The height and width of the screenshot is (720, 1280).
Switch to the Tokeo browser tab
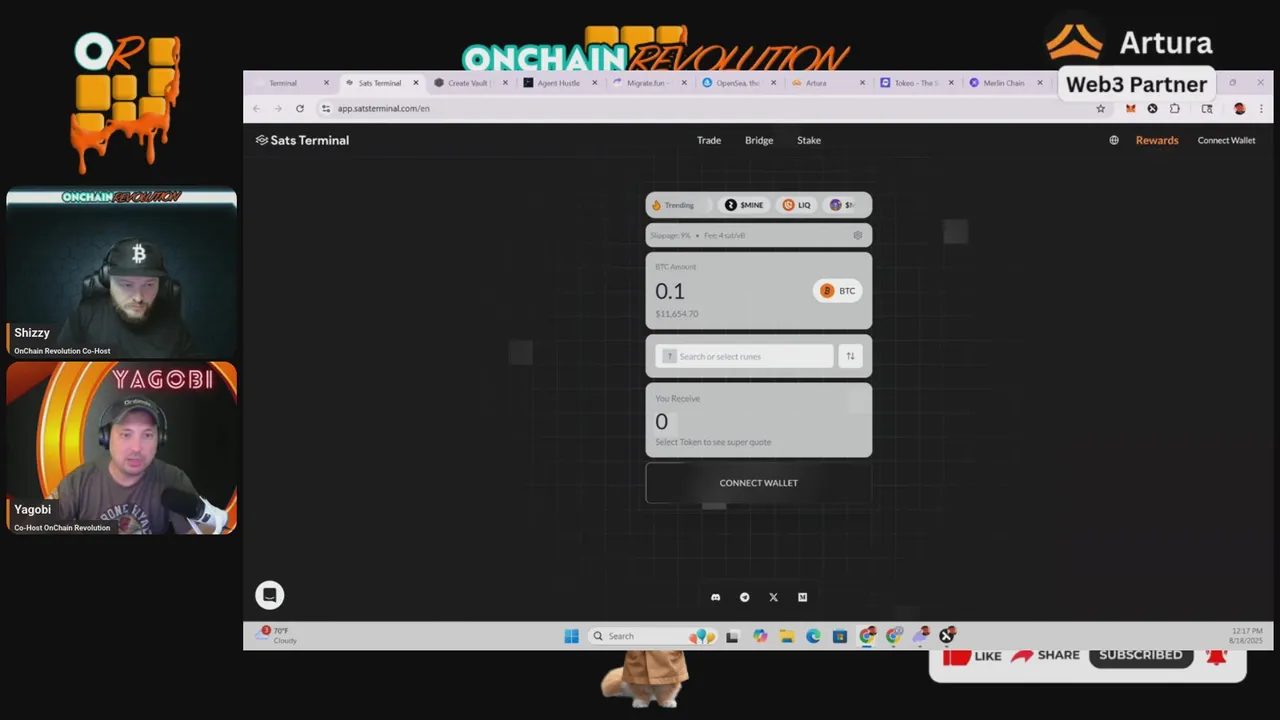click(x=915, y=83)
